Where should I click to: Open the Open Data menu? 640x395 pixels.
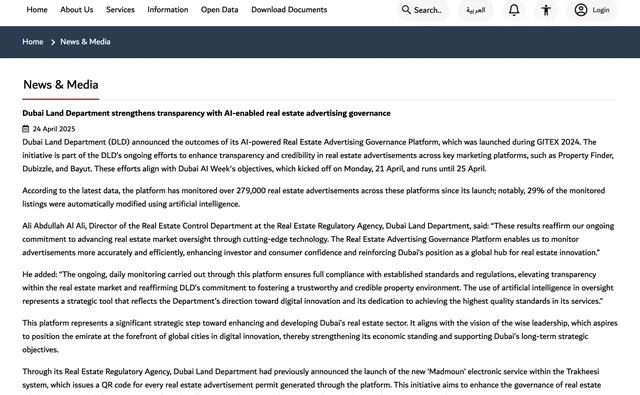[x=220, y=9]
